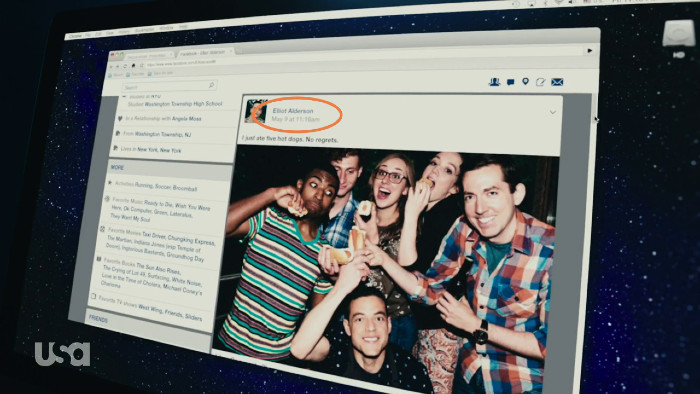Viewport: 700px width, 394px height.
Task: Open the Elliot Alderson name link on post
Action: pyautogui.click(x=293, y=111)
